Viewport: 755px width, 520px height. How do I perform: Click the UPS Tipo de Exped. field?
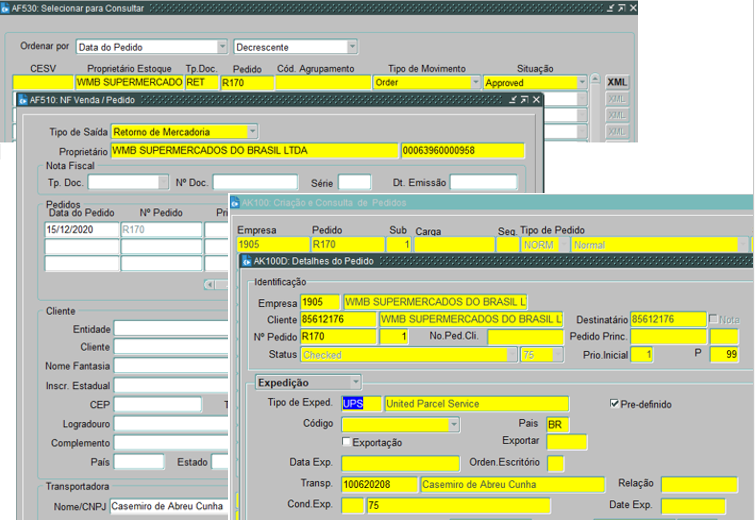(360, 404)
